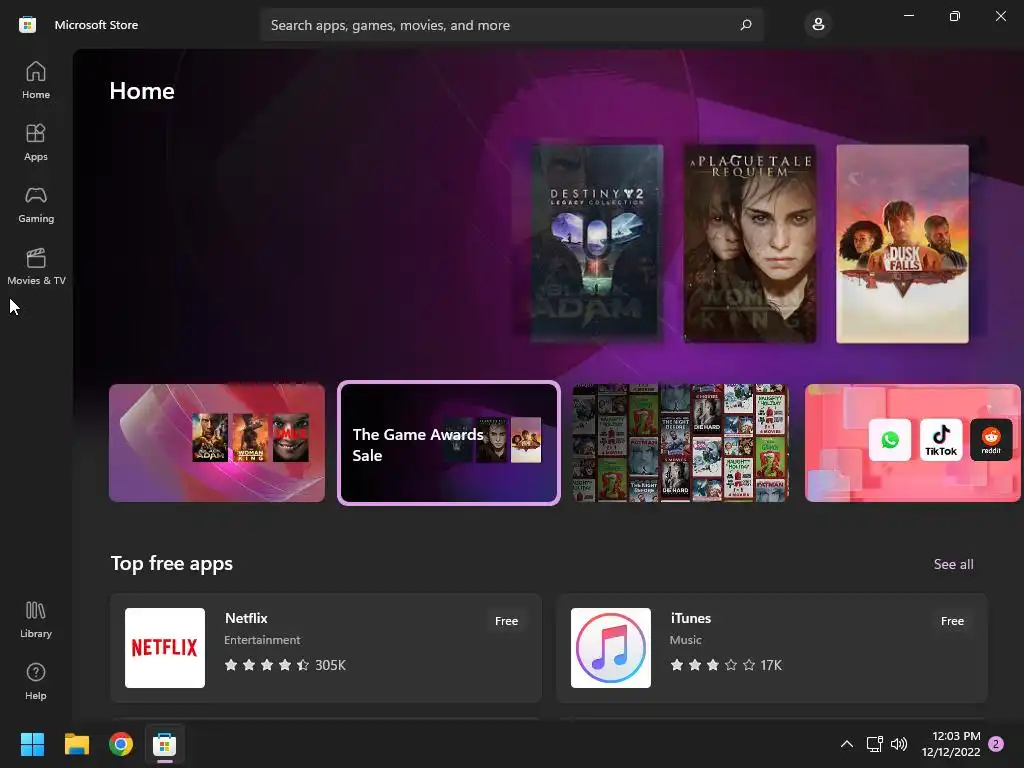Open the clock showing 12:03 PM

(x=951, y=744)
